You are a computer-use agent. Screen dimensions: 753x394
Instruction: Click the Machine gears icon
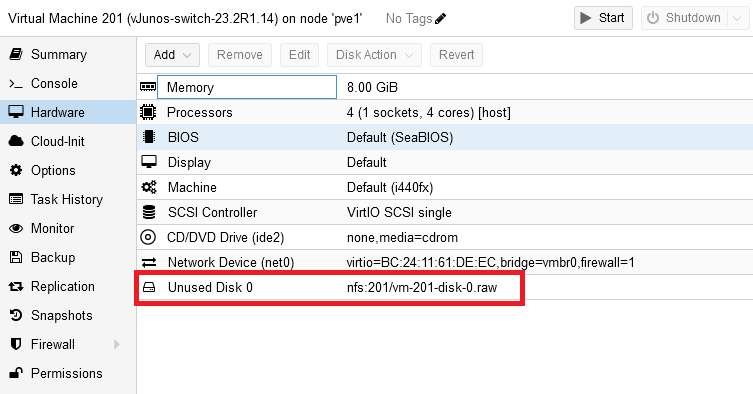pyautogui.click(x=149, y=187)
